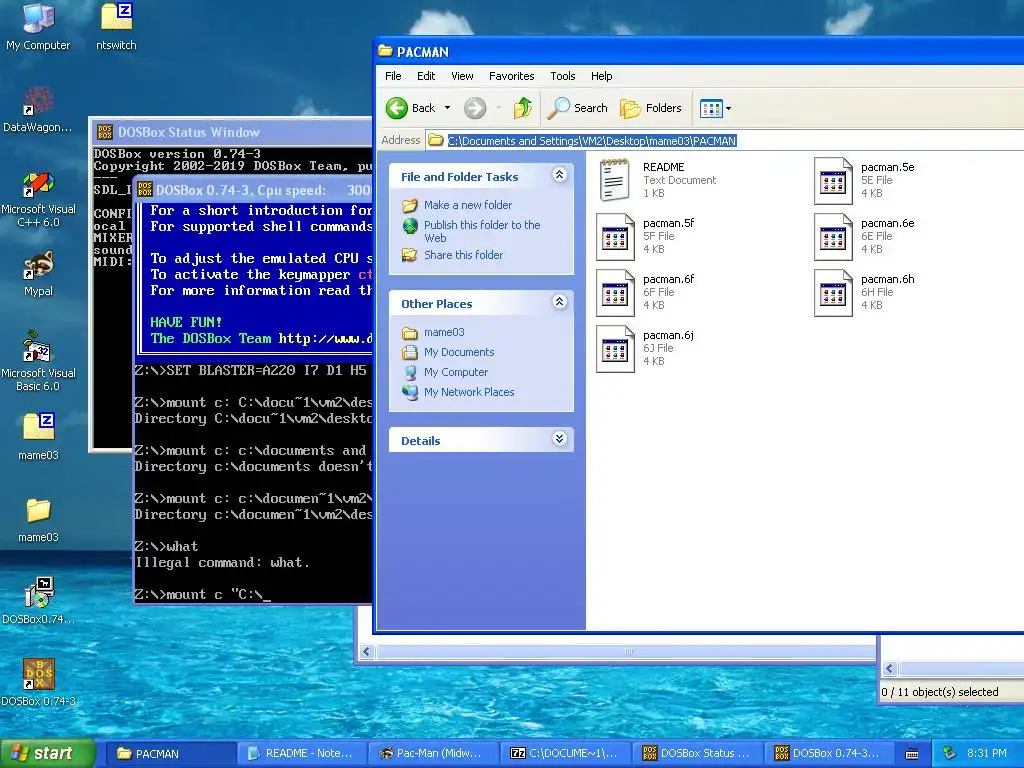
Task: Click Share this folder link
Action: pos(463,255)
